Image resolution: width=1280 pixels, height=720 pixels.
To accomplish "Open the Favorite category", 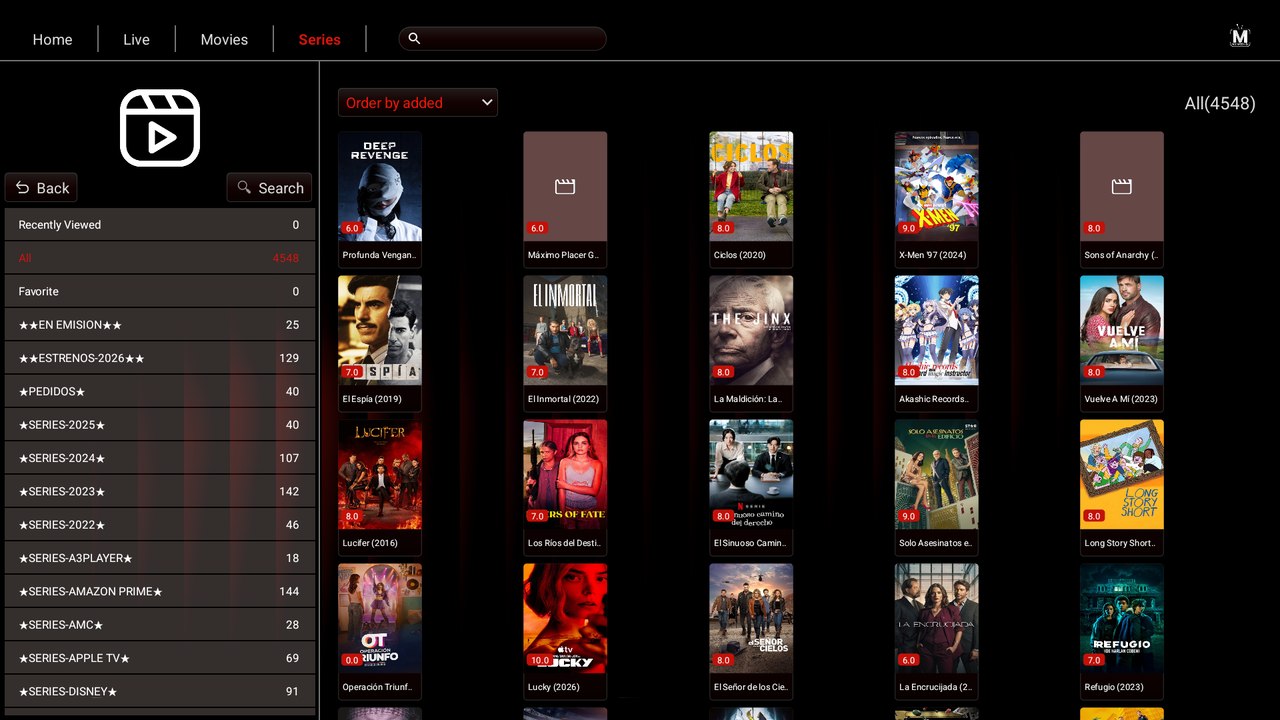I will pyautogui.click(x=160, y=291).
